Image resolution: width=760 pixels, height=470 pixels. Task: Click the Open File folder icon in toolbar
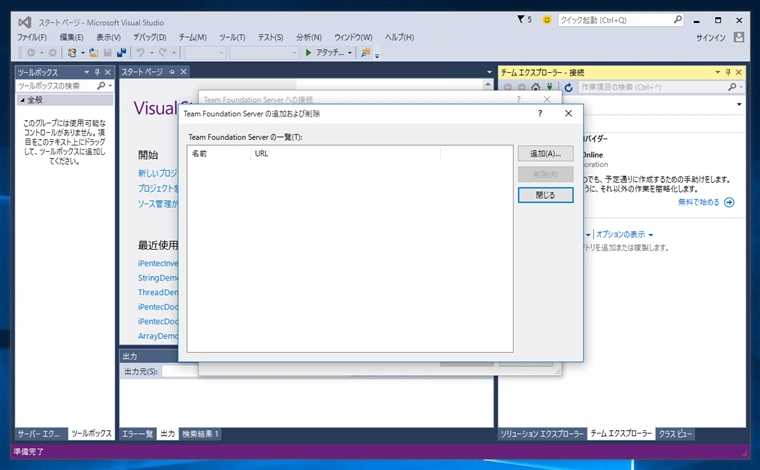point(94,52)
